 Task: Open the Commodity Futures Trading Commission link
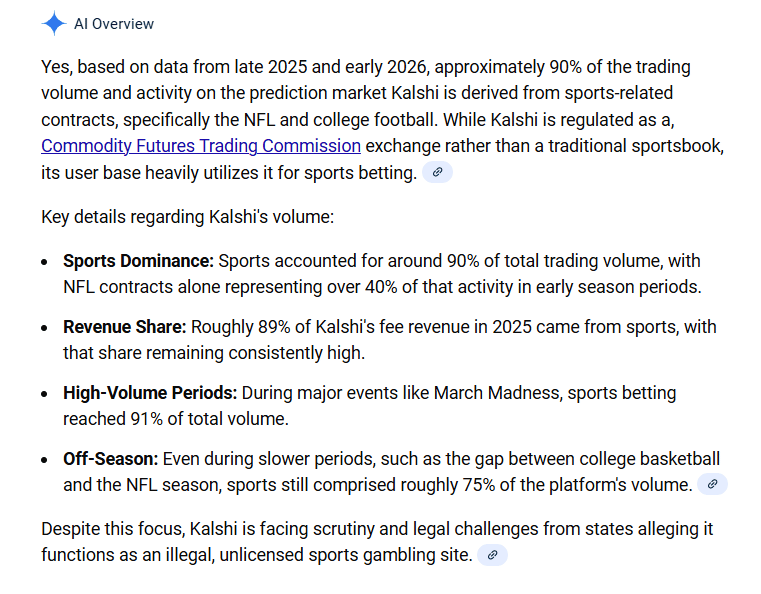pyautogui.click(x=200, y=146)
